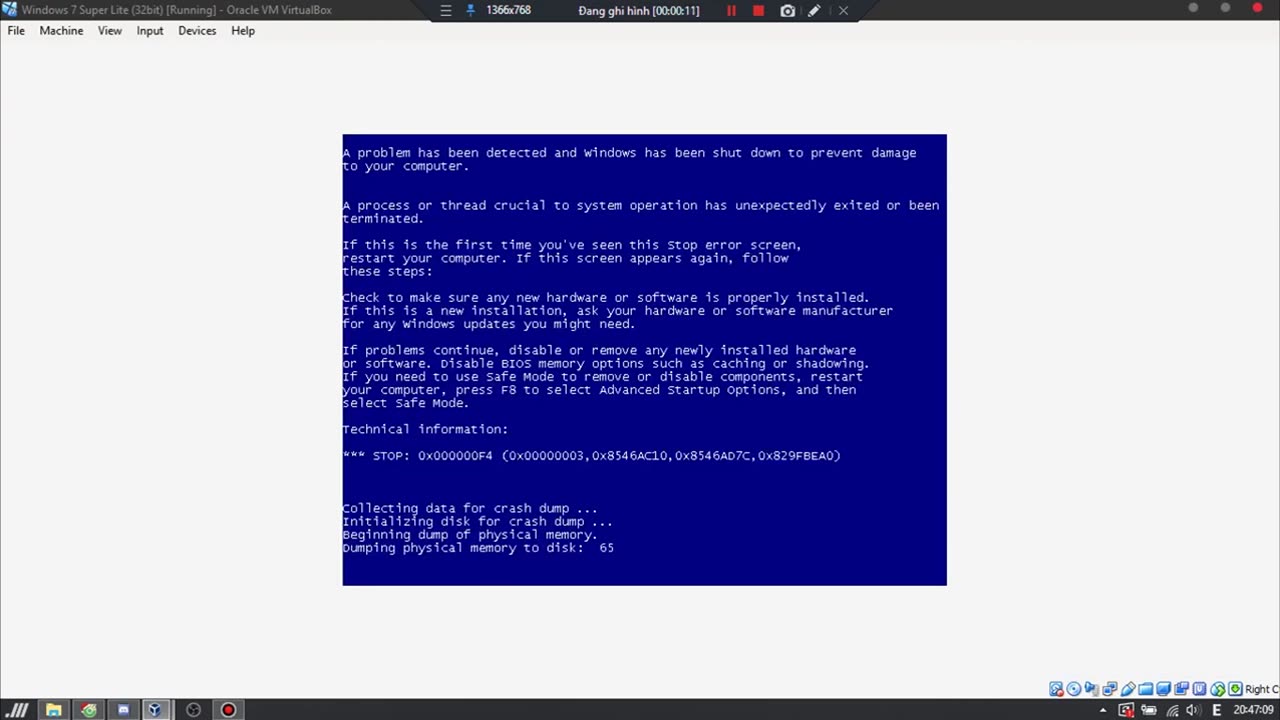The width and height of the screenshot is (1280, 720).
Task: Open Discord from the taskbar
Action: point(123,710)
